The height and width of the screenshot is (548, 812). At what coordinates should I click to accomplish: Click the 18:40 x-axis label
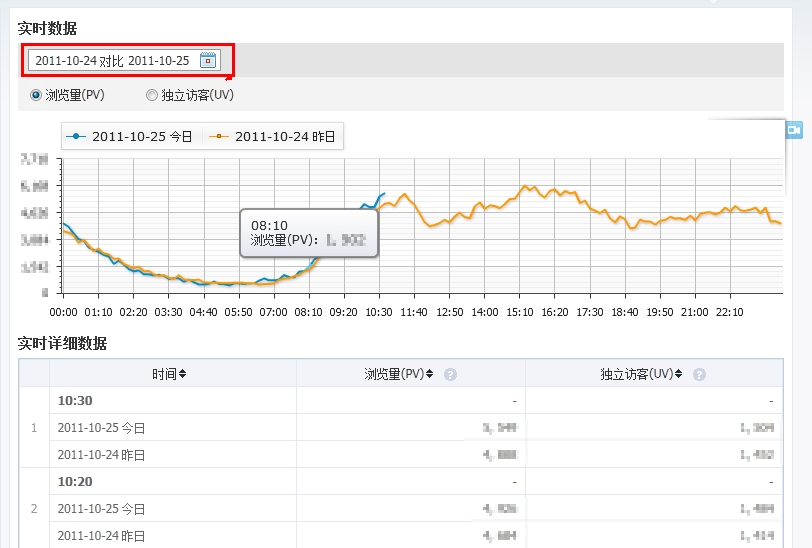pyautogui.click(x=625, y=312)
